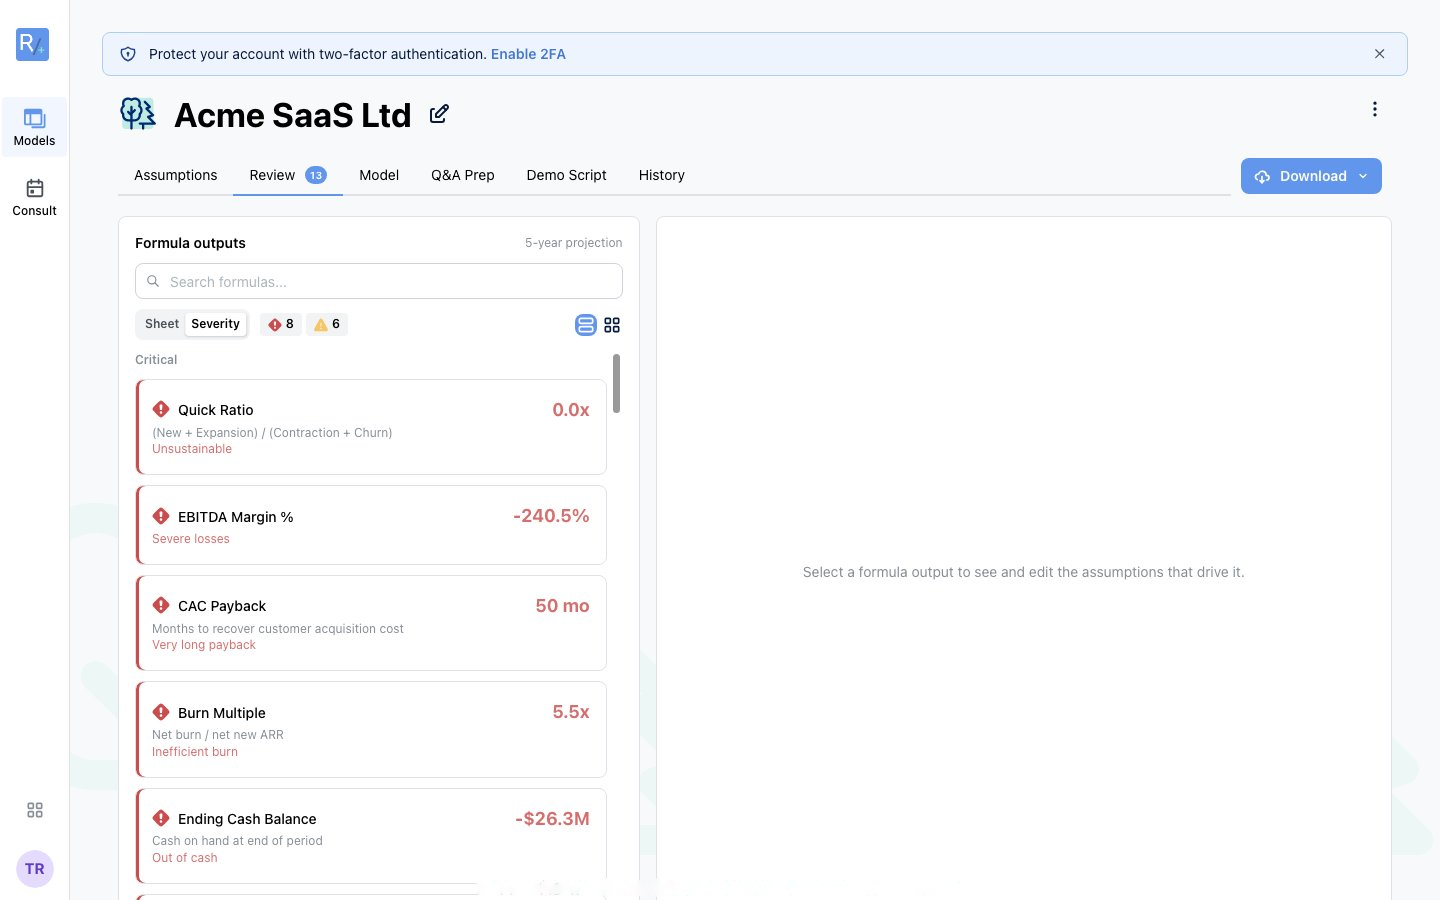The image size is (1440, 900).
Task: Open the three-dot more options menu
Action: tap(1375, 109)
